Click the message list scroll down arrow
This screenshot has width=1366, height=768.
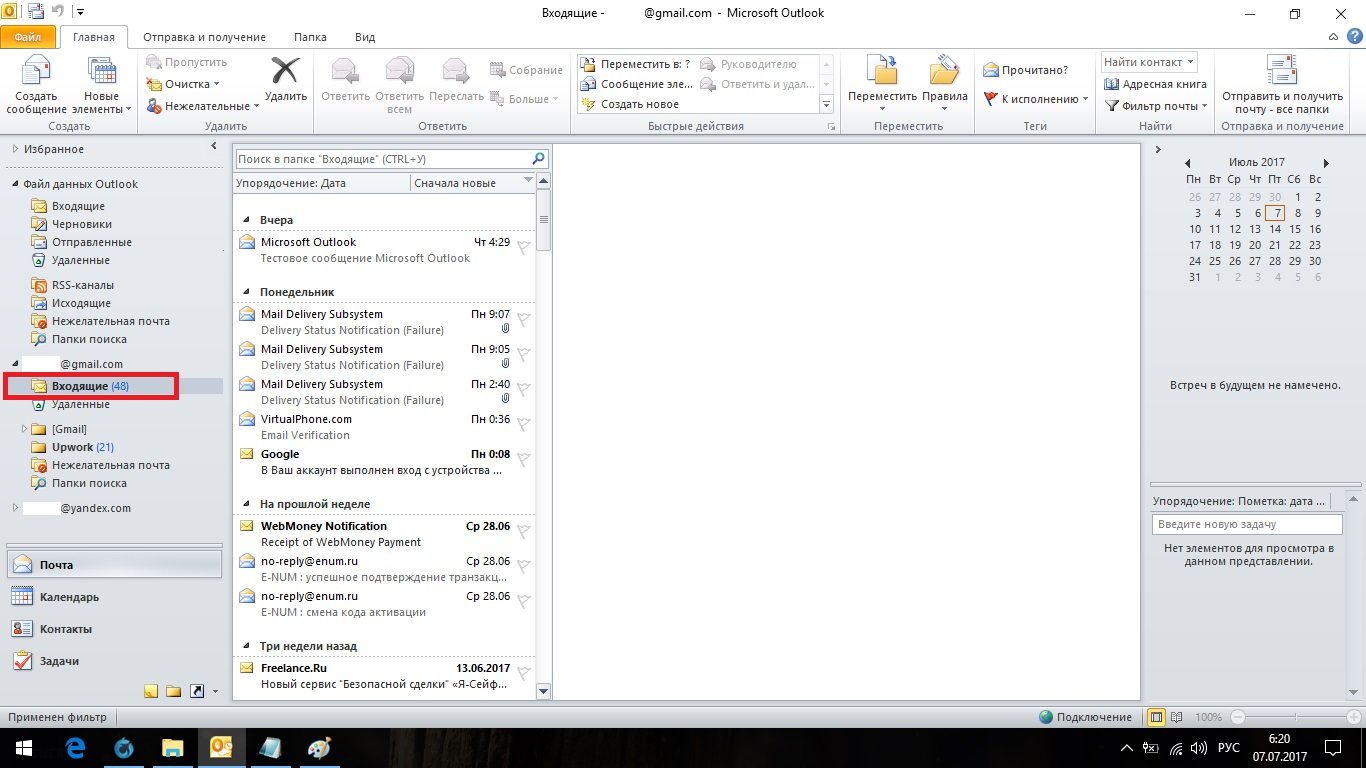coord(544,690)
